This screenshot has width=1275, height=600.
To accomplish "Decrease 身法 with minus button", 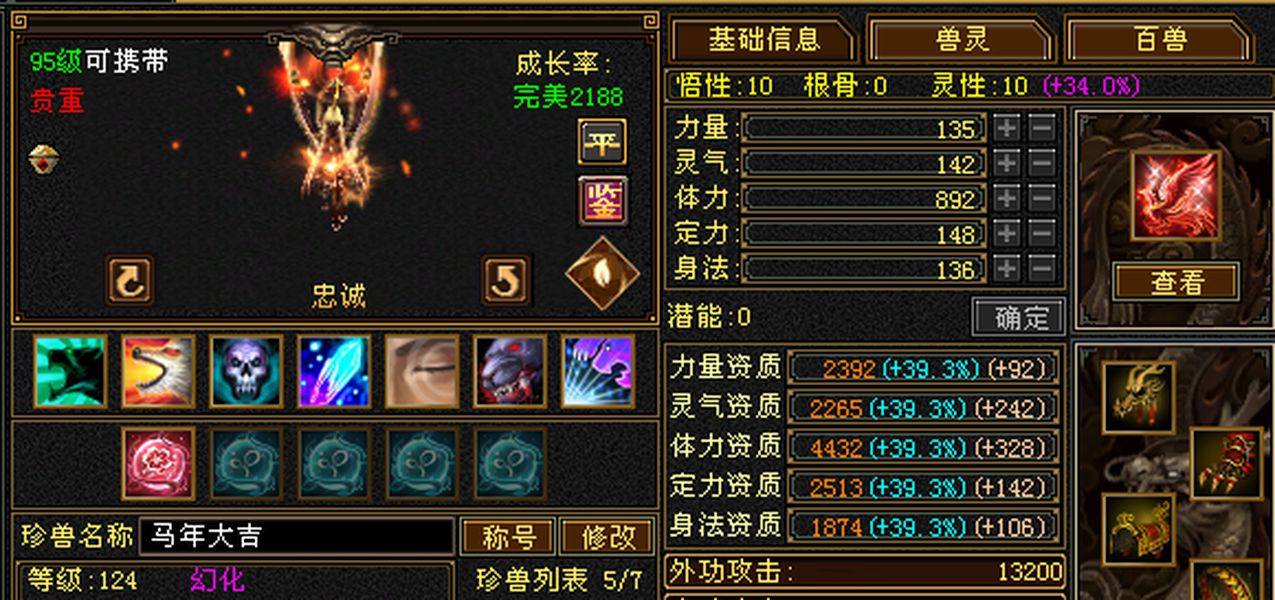I will click(1041, 268).
